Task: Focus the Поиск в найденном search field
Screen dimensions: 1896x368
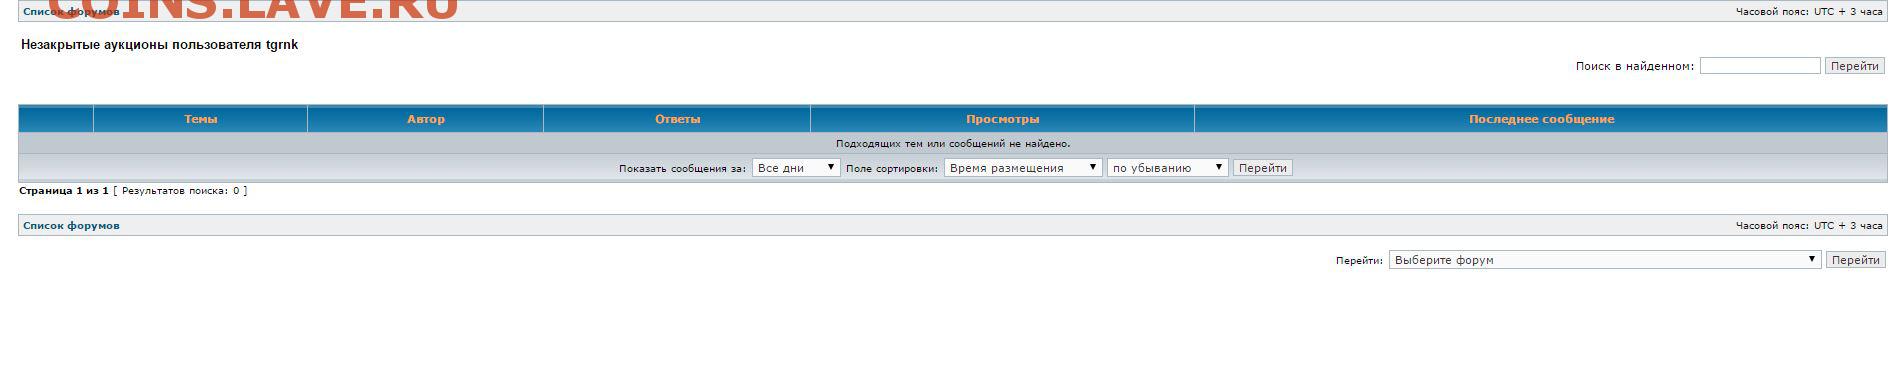Action: point(1760,66)
